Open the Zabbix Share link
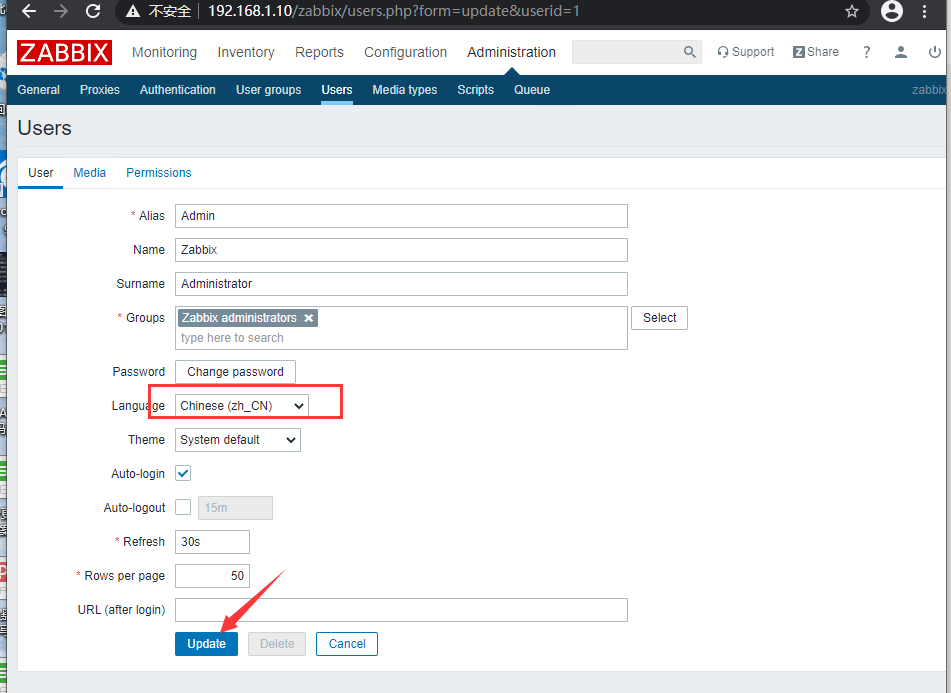This screenshot has width=951, height=693. click(x=816, y=52)
